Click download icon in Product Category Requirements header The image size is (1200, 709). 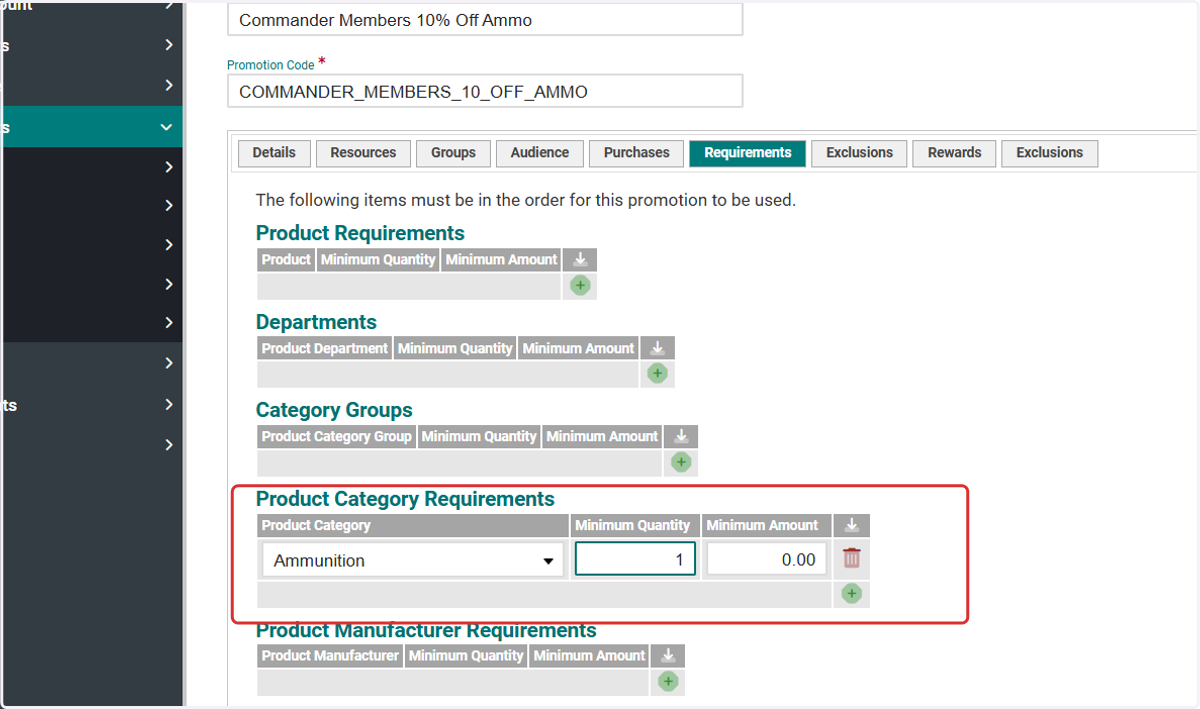tap(852, 525)
